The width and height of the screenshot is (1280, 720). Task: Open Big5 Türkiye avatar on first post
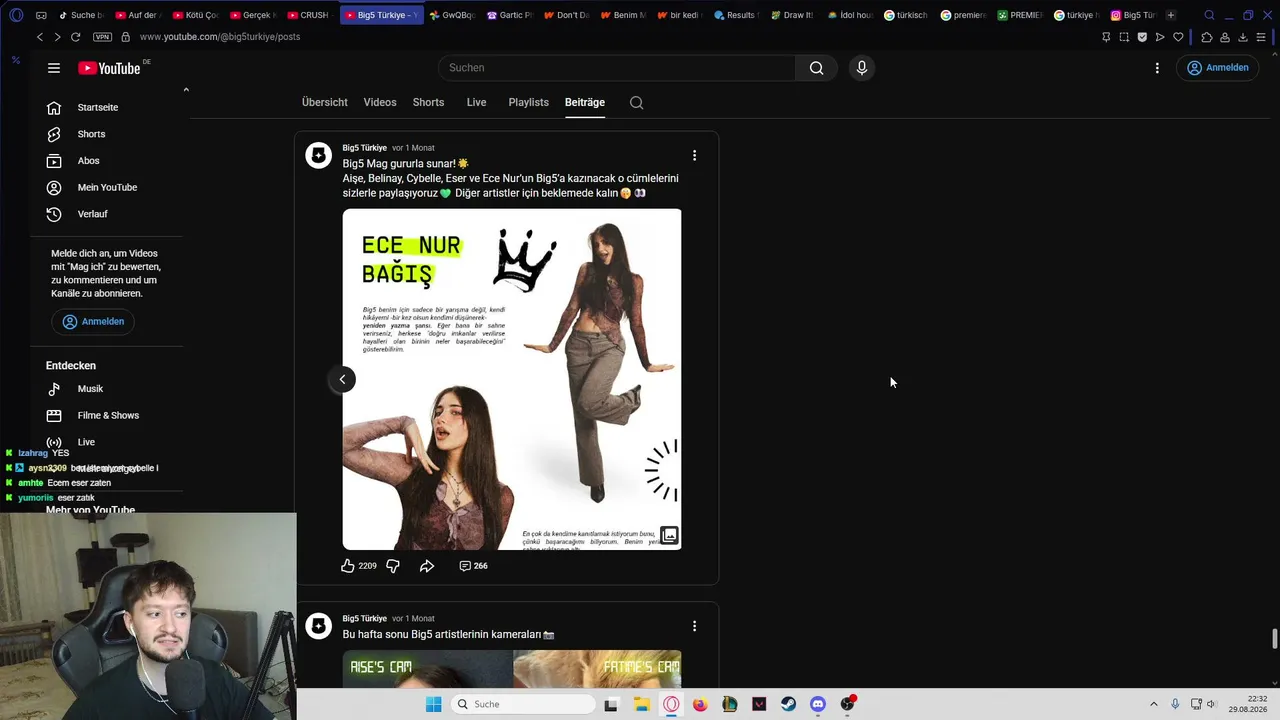click(x=318, y=155)
